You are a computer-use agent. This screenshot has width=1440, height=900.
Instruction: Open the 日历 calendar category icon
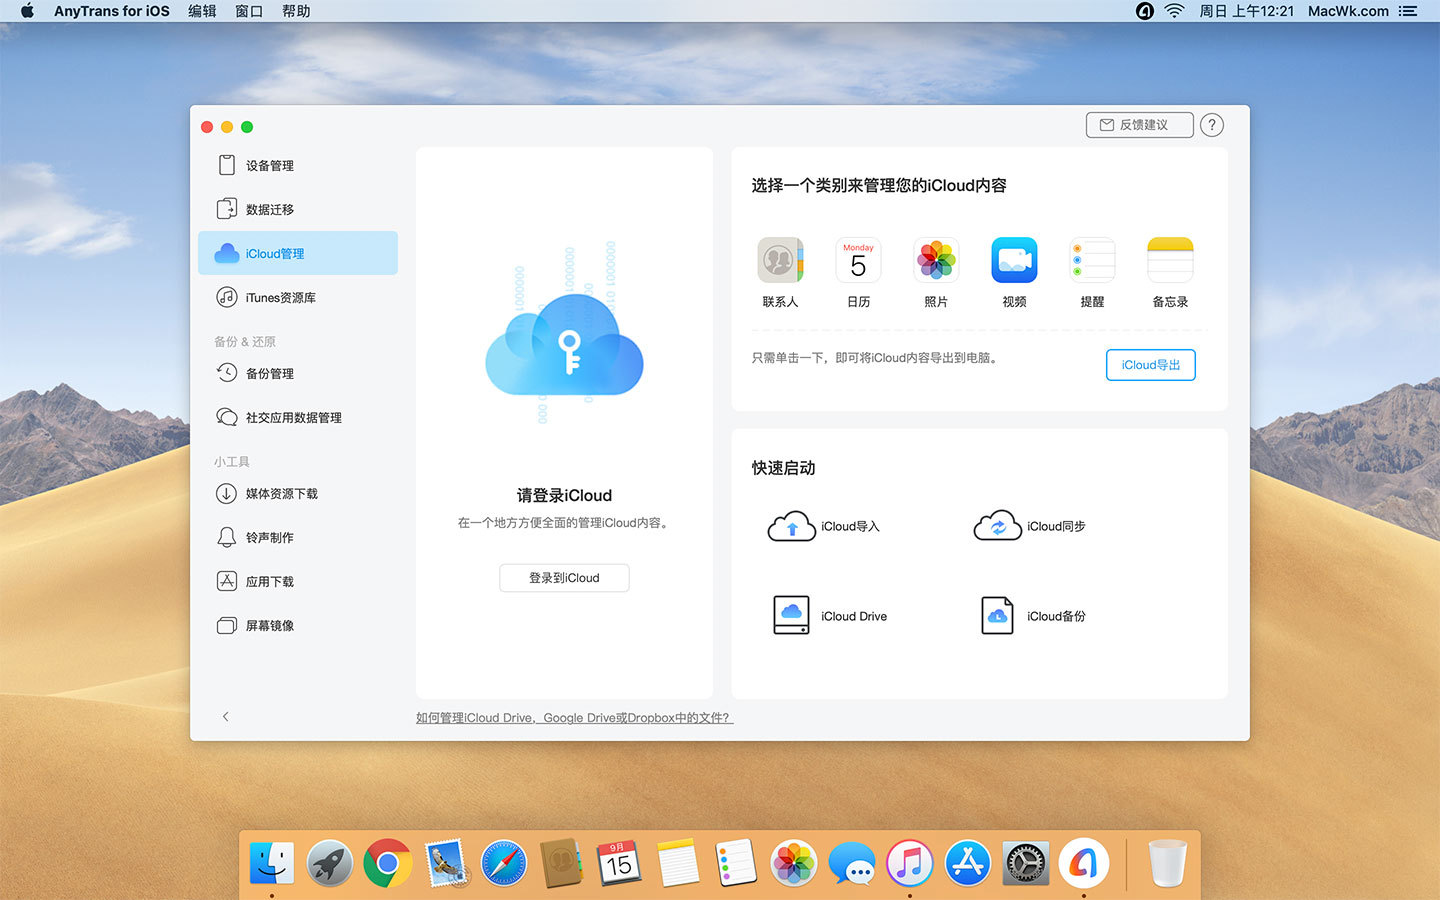click(858, 261)
